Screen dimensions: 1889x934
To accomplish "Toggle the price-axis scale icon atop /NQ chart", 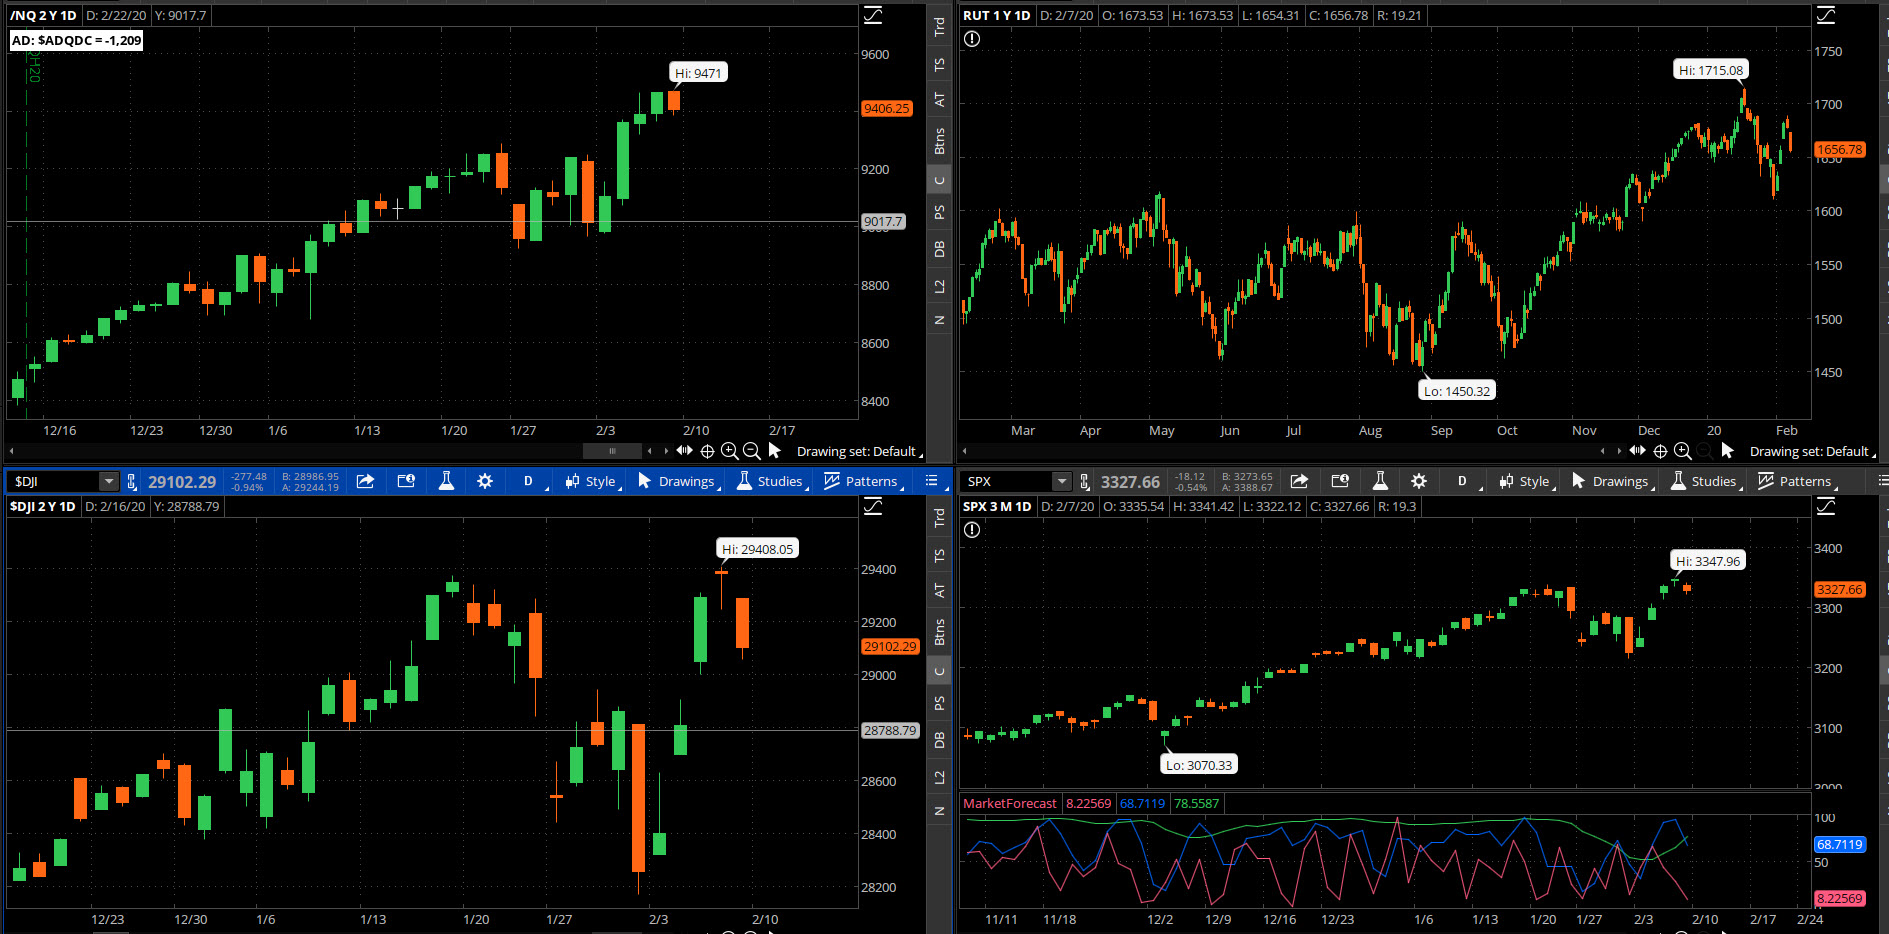I will click(873, 15).
